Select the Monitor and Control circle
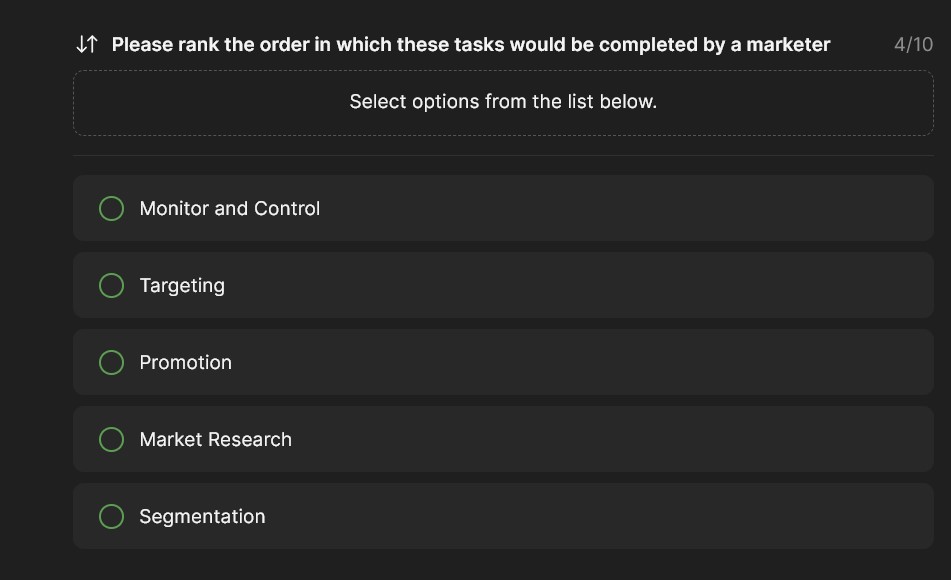Viewport: 951px width, 580px height. (112, 208)
